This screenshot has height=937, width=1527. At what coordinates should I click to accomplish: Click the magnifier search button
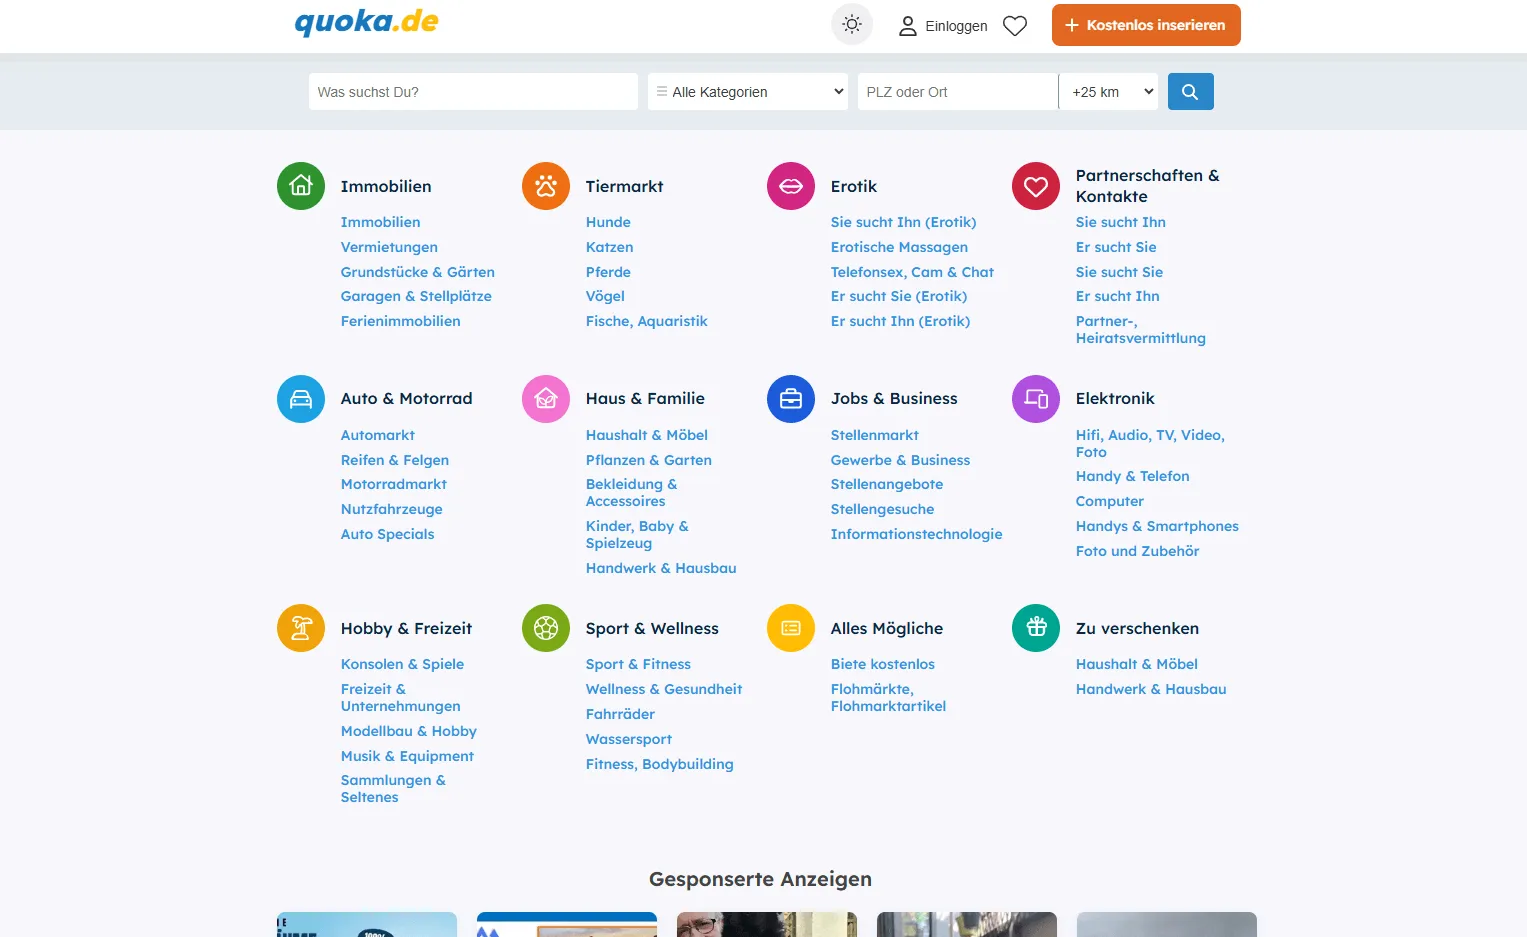pyautogui.click(x=1190, y=92)
